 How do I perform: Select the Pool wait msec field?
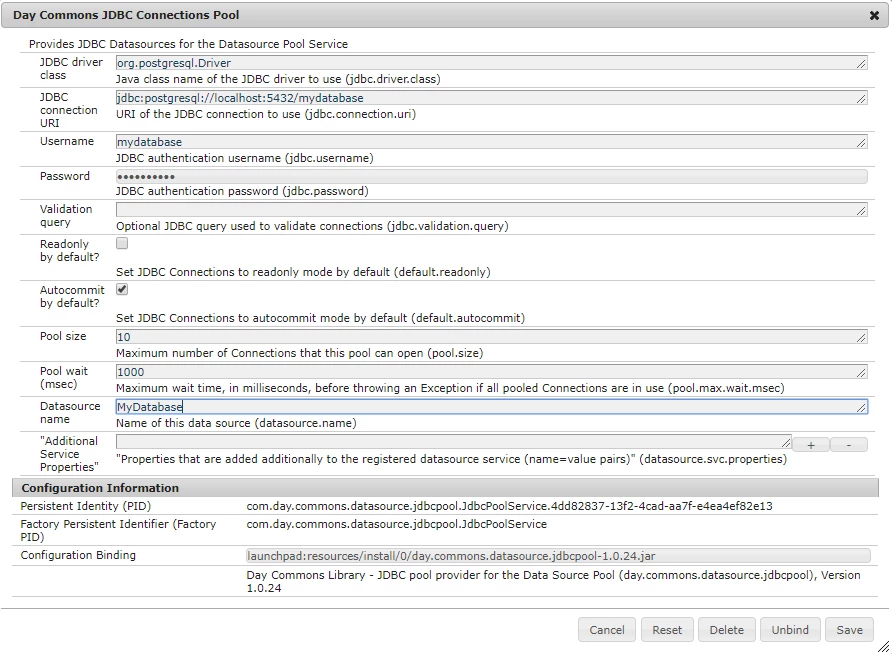tap(492, 372)
